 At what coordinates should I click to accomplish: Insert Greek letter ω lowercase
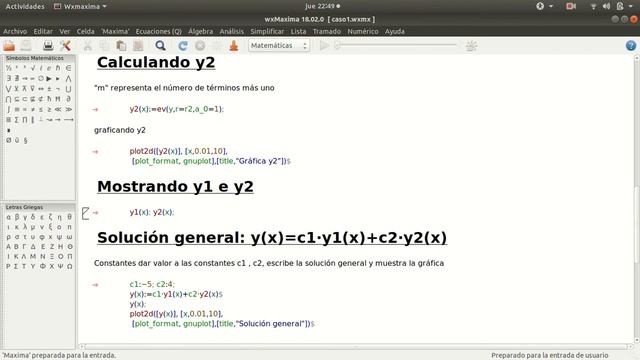point(69,237)
